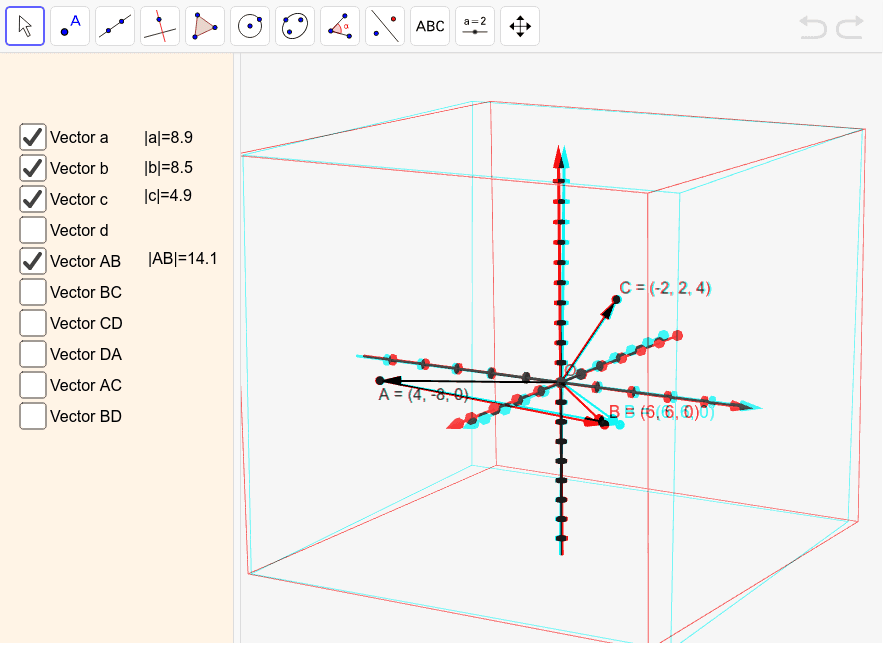Screen dimensions: 884x645
Task: Uncheck the Vector c checkbox
Action: tap(33, 199)
